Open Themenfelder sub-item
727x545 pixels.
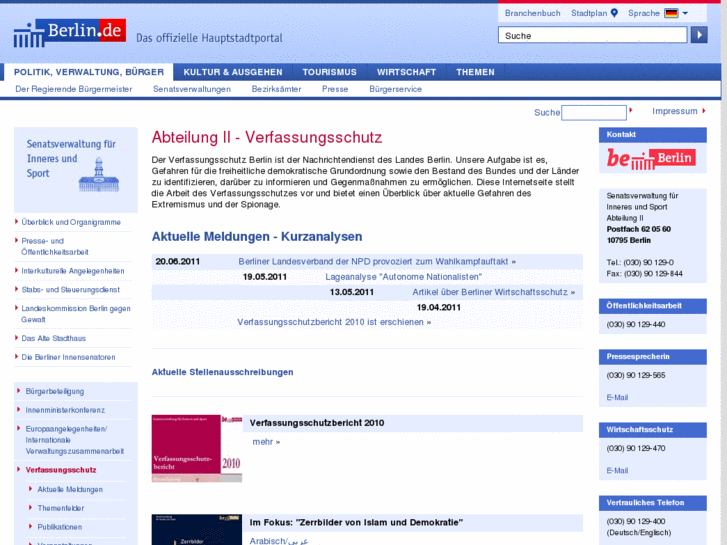[x=61, y=508]
